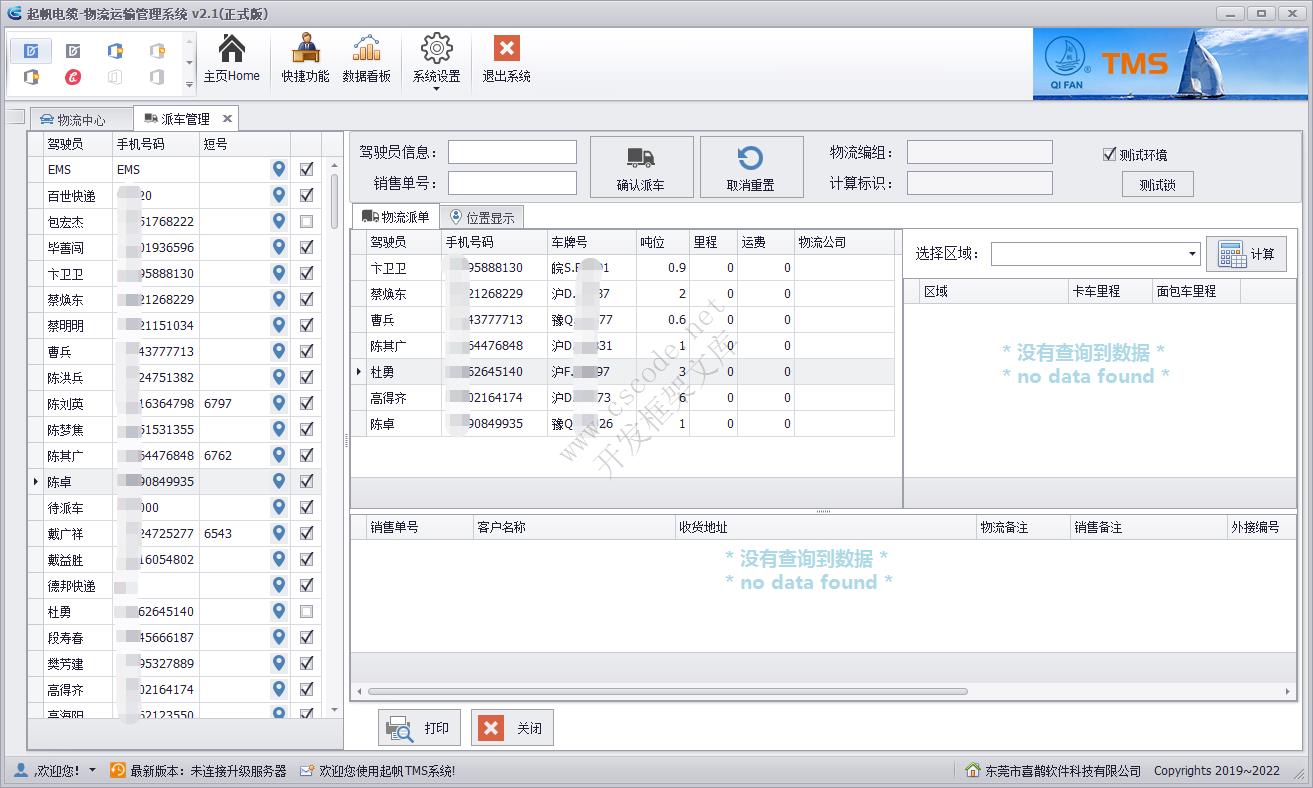Open the 数据看板 data dashboard icon
The image size is (1313, 788).
point(367,50)
